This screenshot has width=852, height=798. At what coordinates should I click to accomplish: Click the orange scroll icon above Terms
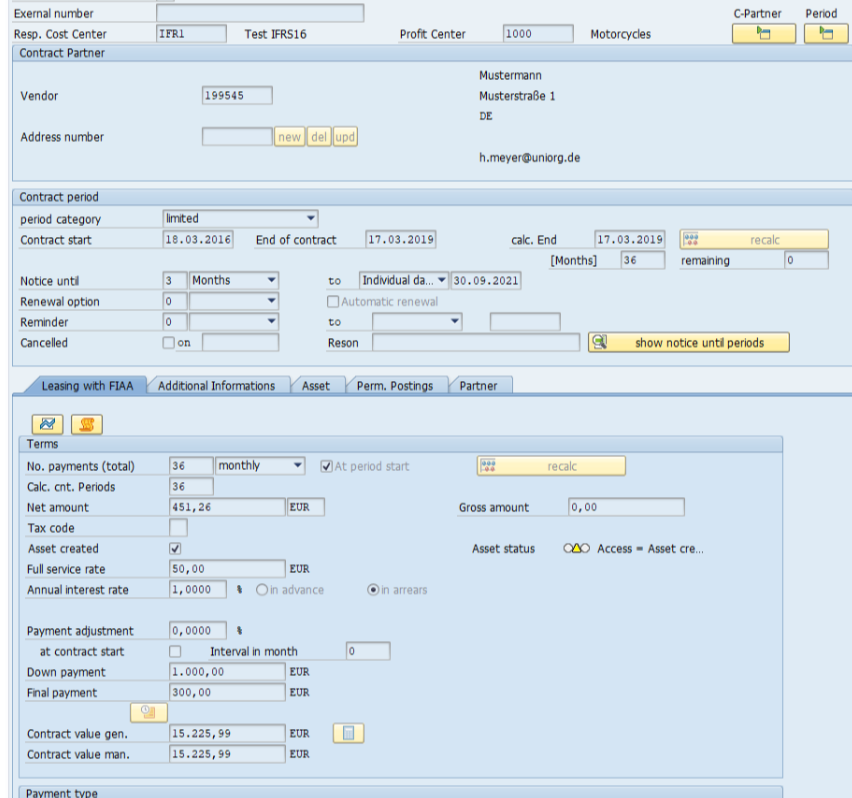click(x=86, y=424)
